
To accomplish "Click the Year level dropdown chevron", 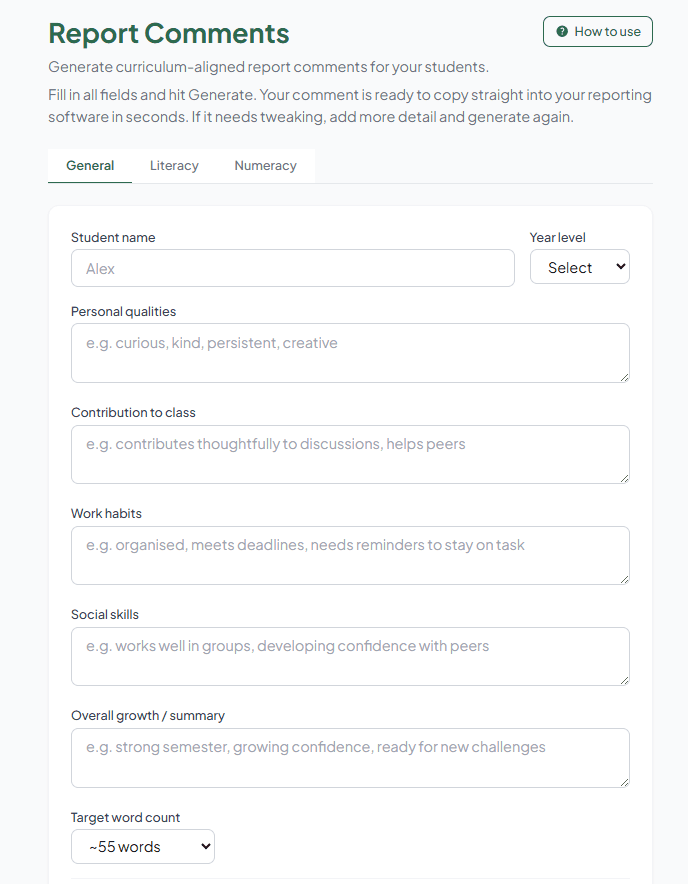I will coord(619,266).
